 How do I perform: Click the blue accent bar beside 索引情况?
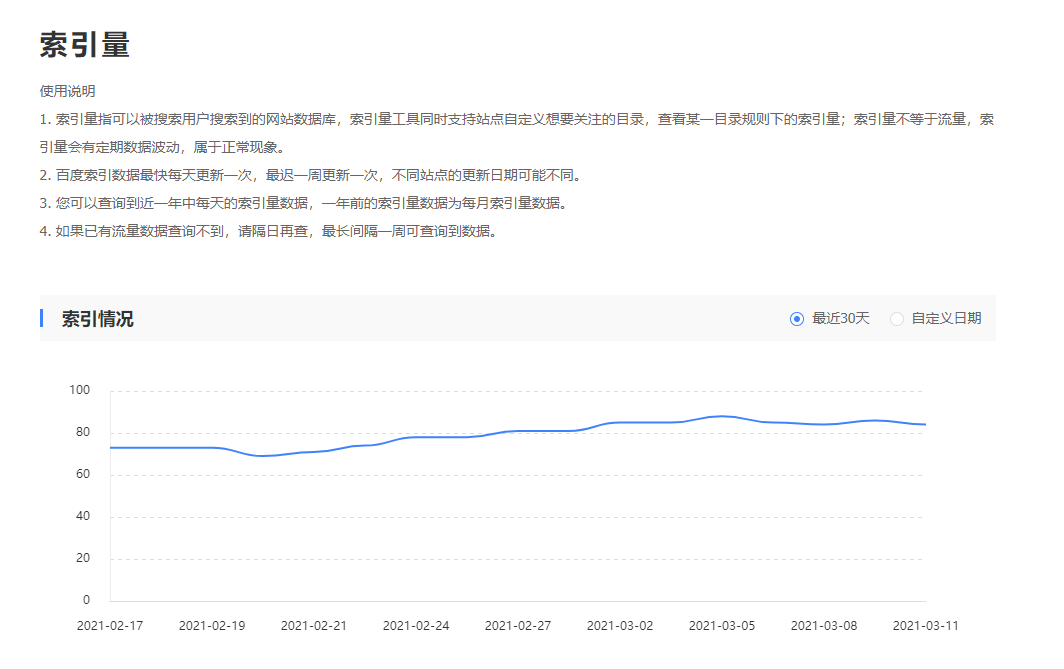41,317
